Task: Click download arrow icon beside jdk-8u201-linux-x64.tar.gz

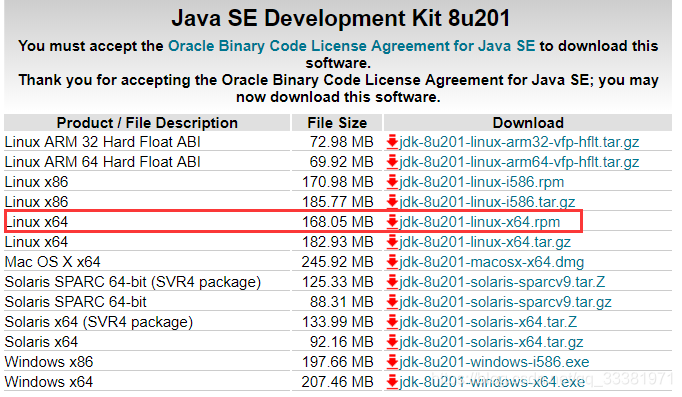Action: click(x=392, y=242)
